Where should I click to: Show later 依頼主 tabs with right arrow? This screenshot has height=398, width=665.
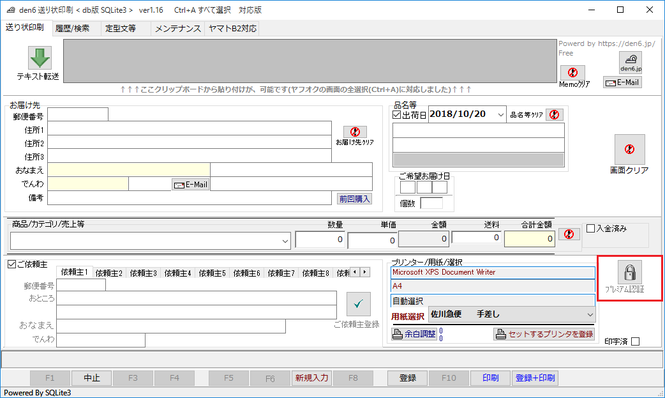[x=365, y=272]
